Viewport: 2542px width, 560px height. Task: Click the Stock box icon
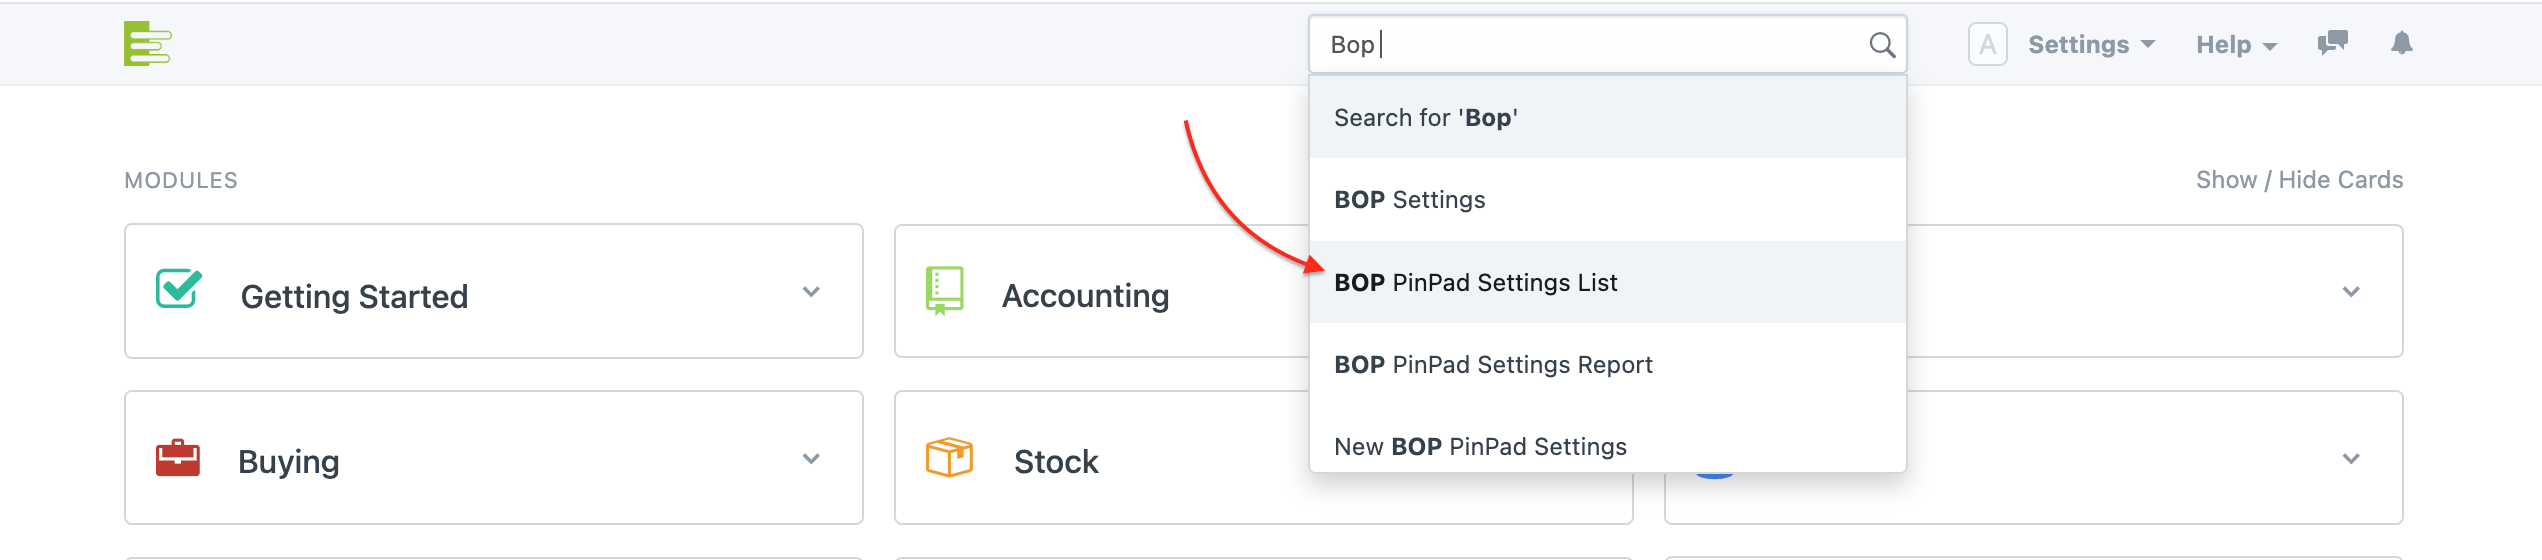tap(949, 457)
